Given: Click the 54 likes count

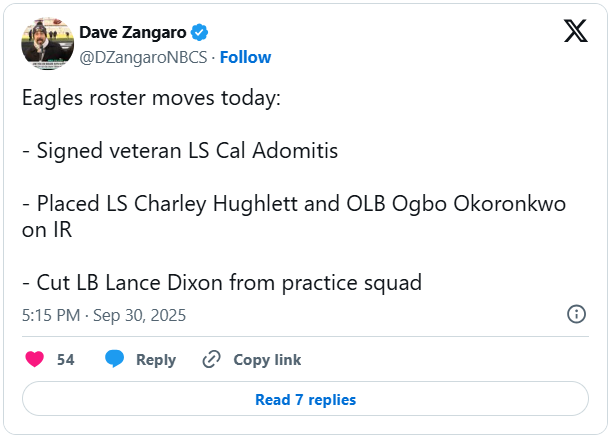Looking at the screenshot, I should [x=66, y=360].
